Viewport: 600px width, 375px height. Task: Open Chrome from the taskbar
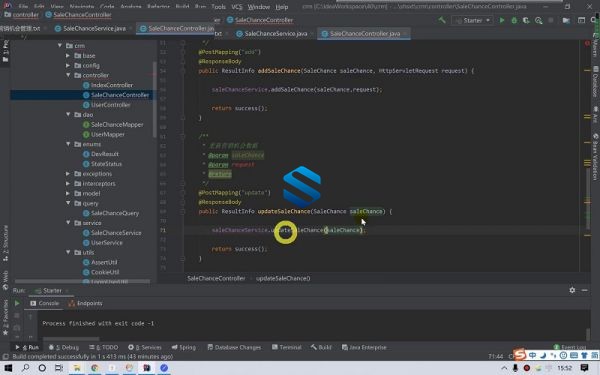[95, 368]
